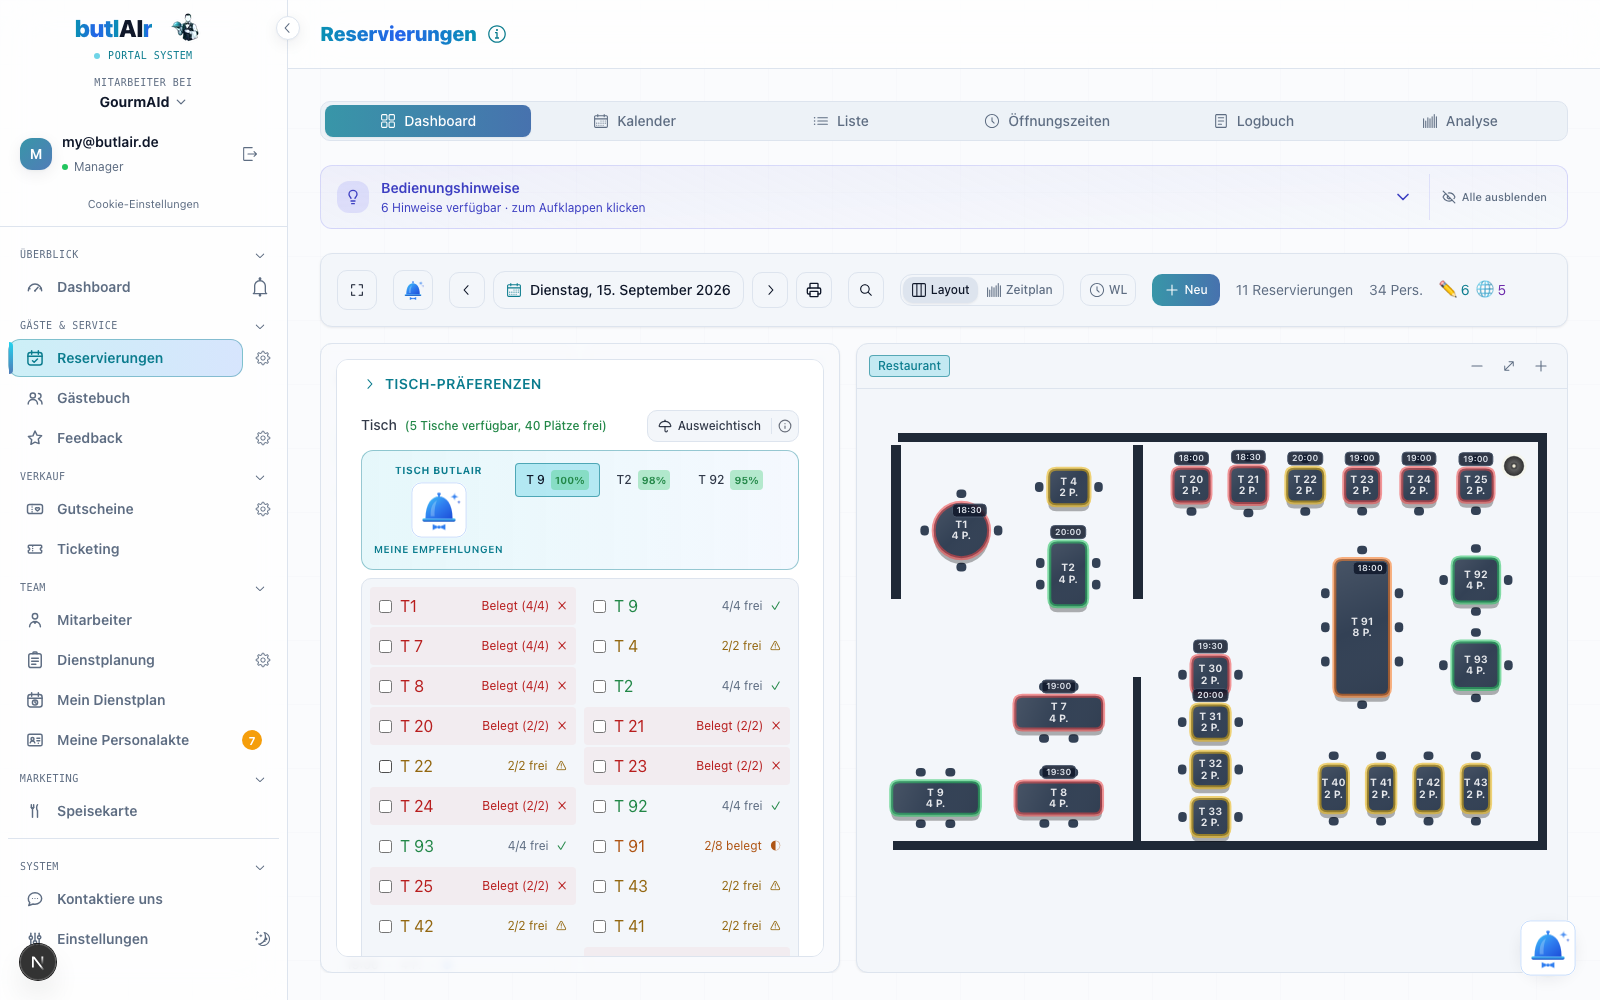Switch to the Kalender tab
Viewport: 1600px width, 1000px height.
635,121
